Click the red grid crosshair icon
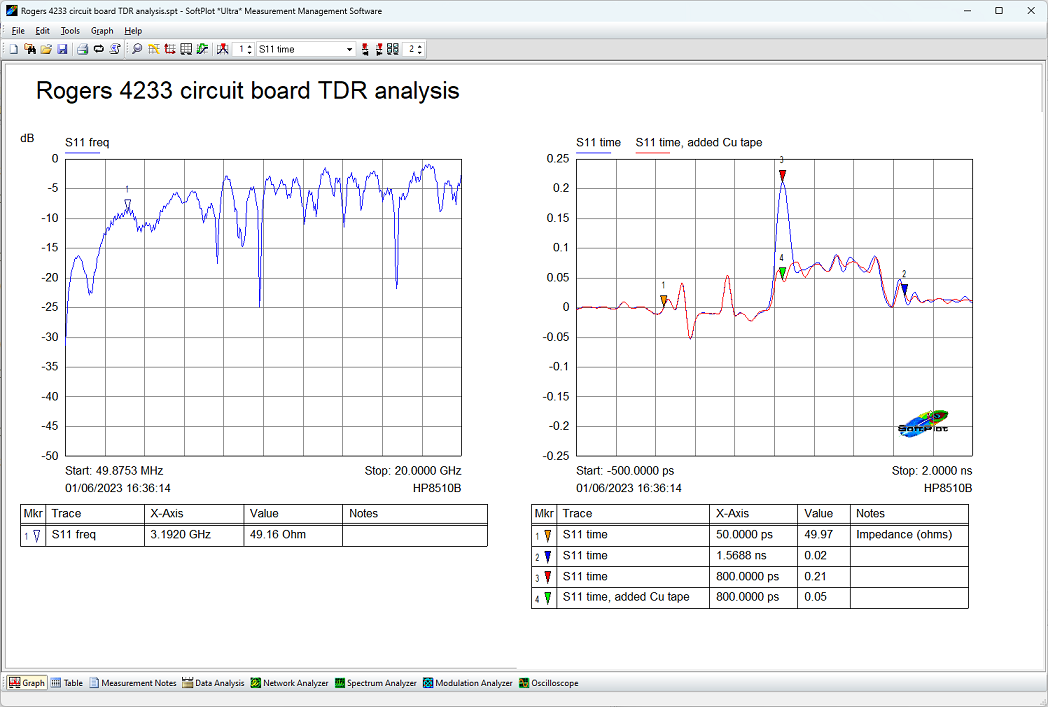This screenshot has height=707, width=1048. 170,49
